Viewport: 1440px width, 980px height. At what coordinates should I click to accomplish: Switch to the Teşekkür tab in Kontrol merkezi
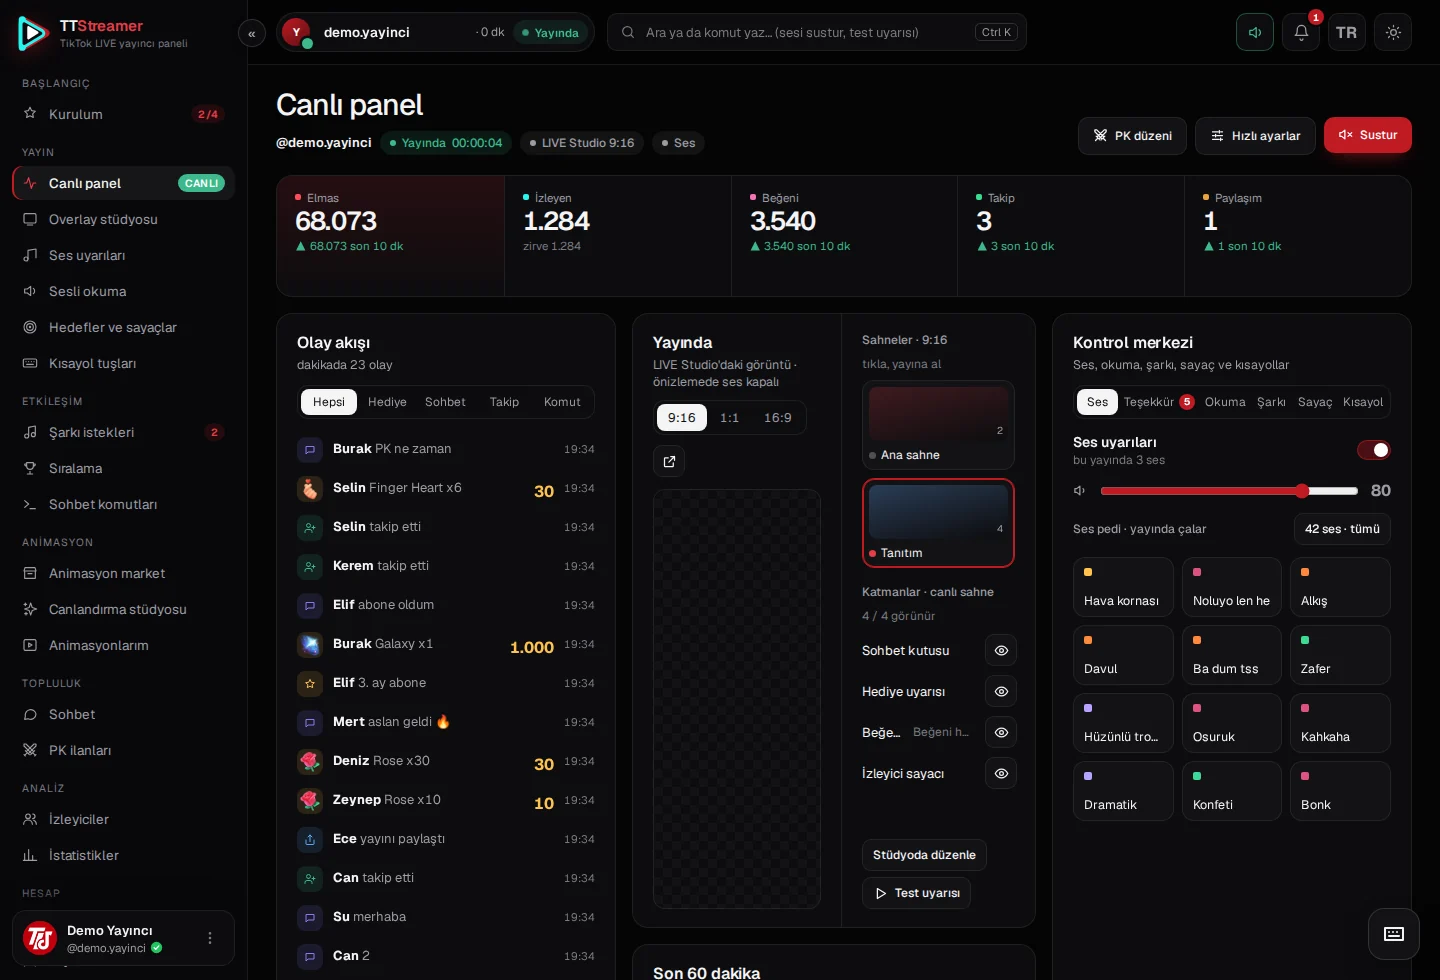coord(1159,402)
